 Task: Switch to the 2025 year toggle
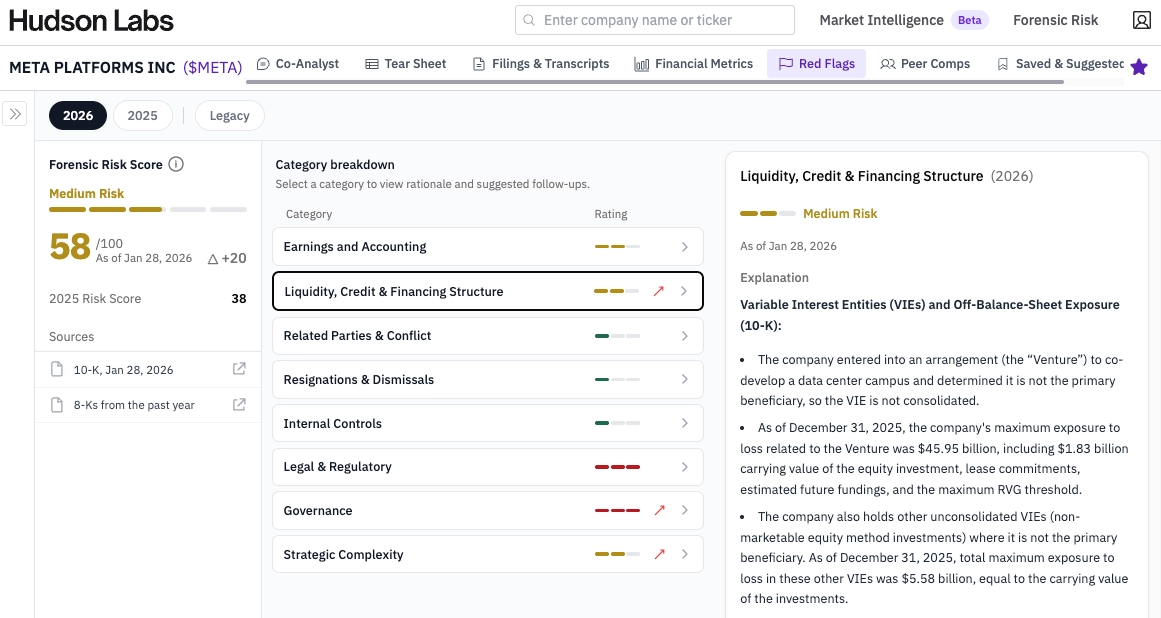coord(142,115)
